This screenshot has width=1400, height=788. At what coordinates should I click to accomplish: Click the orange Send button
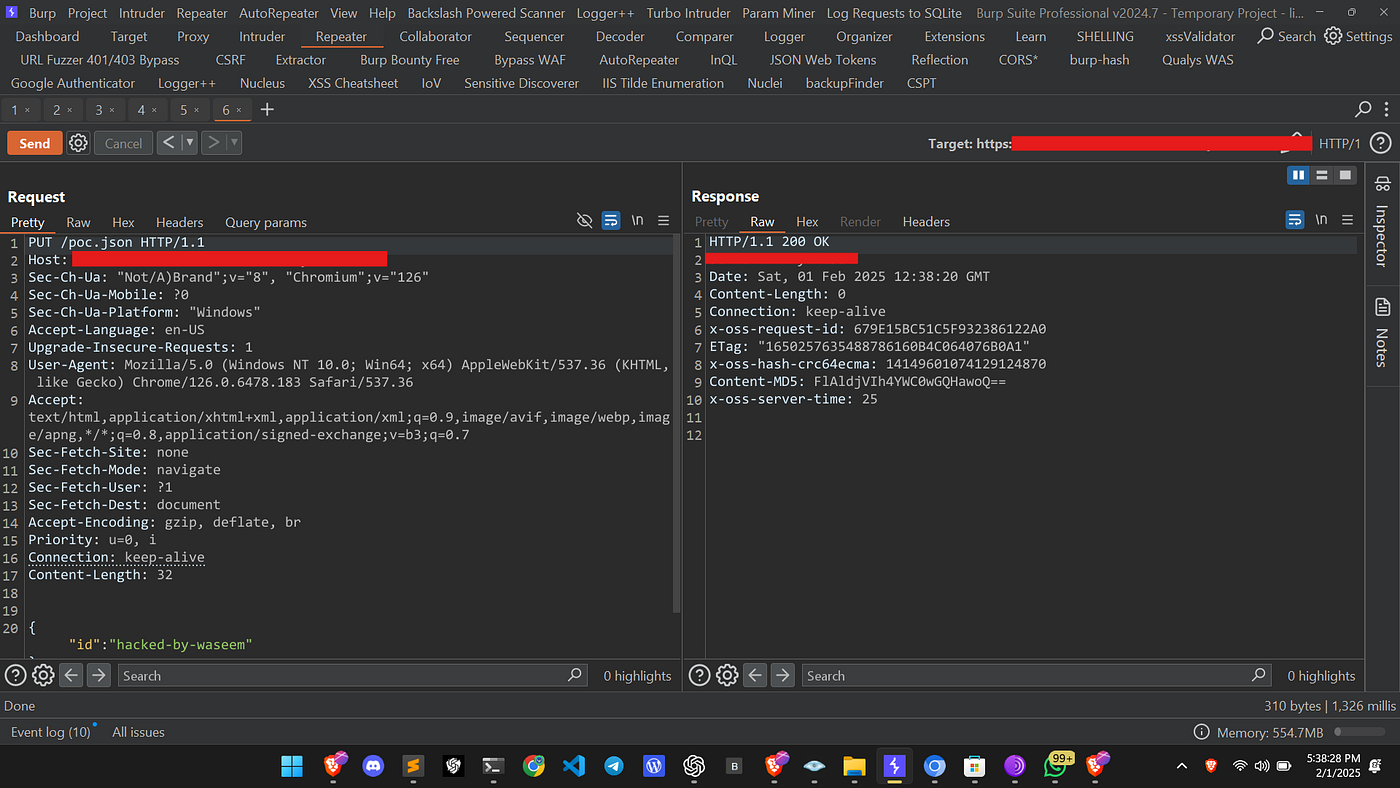[x=35, y=143]
